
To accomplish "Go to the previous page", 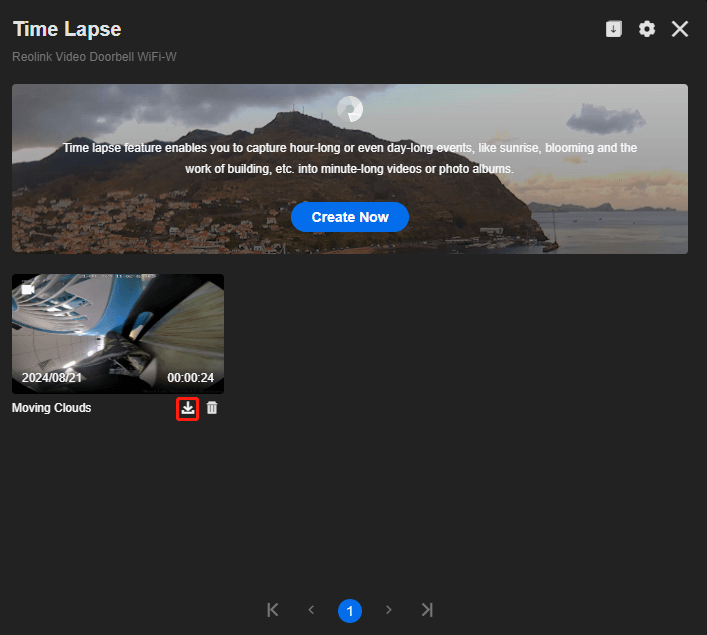I will 311,610.
